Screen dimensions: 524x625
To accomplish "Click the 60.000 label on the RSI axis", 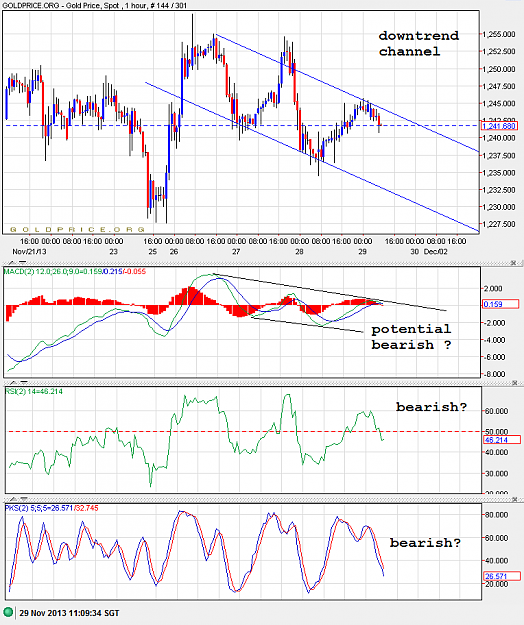I will 496,411.
